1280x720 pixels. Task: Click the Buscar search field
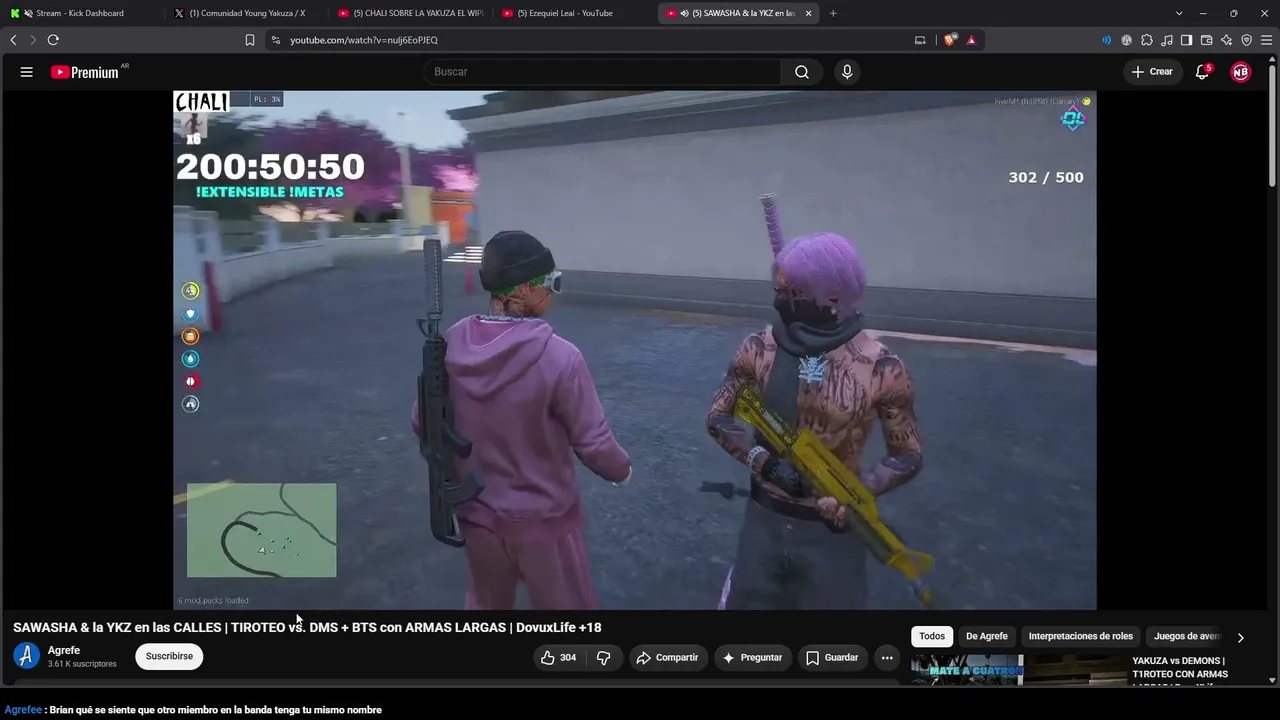(x=602, y=72)
